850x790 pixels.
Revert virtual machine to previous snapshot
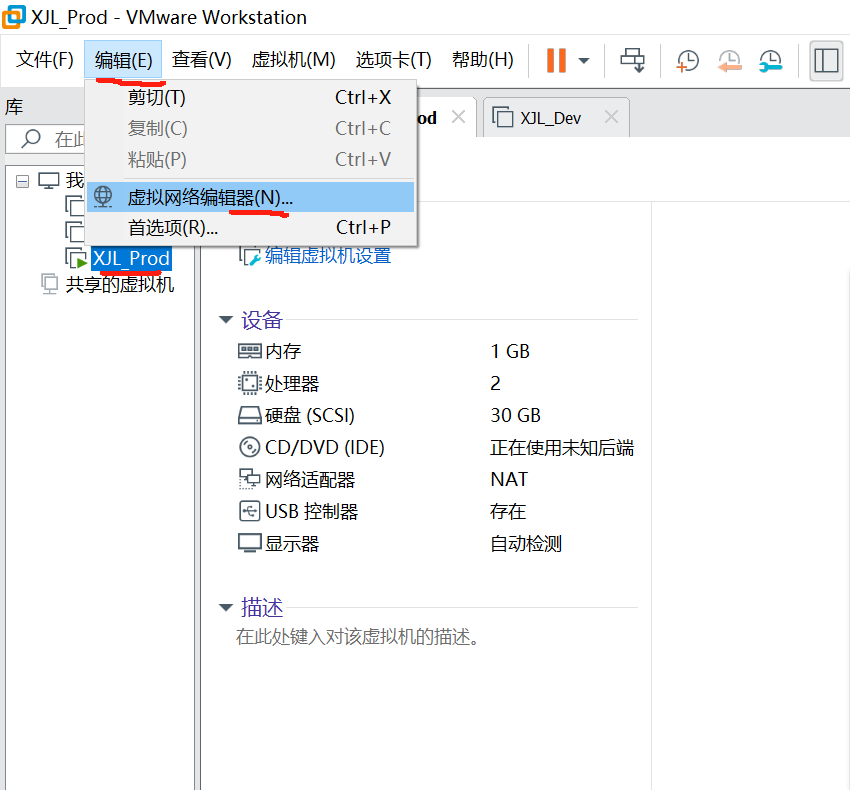(x=729, y=61)
